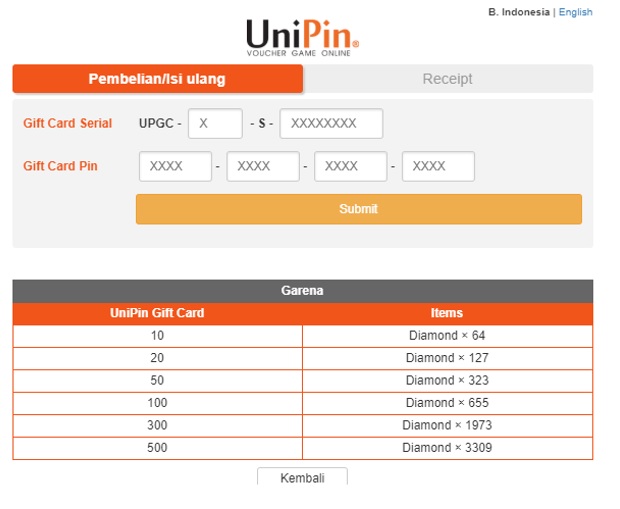This screenshot has height=509, width=620.
Task: Click the Diamond × 1973 item
Action: coord(446,426)
